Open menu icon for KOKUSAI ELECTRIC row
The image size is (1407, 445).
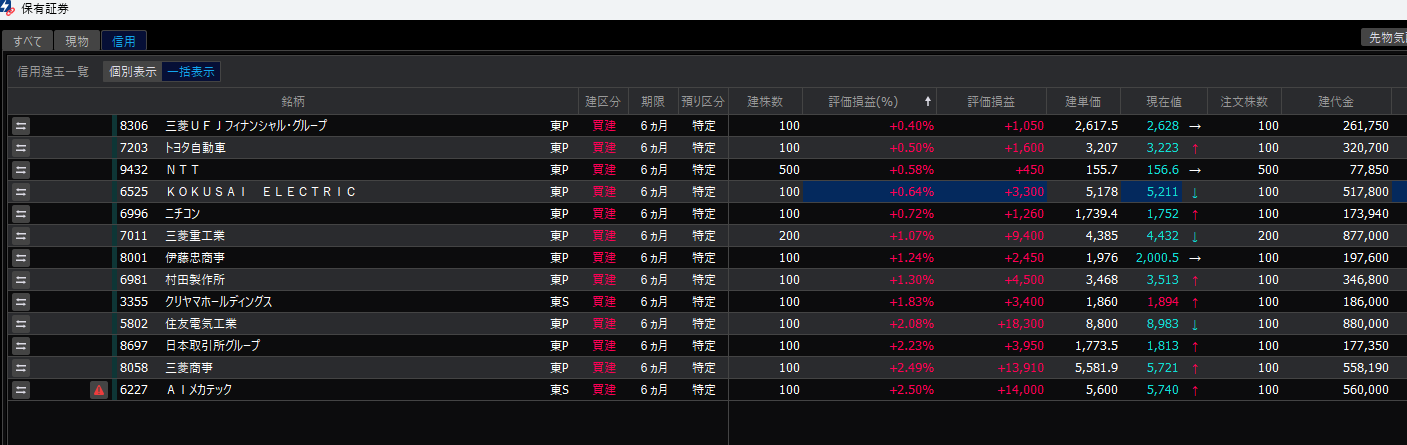coord(21,192)
